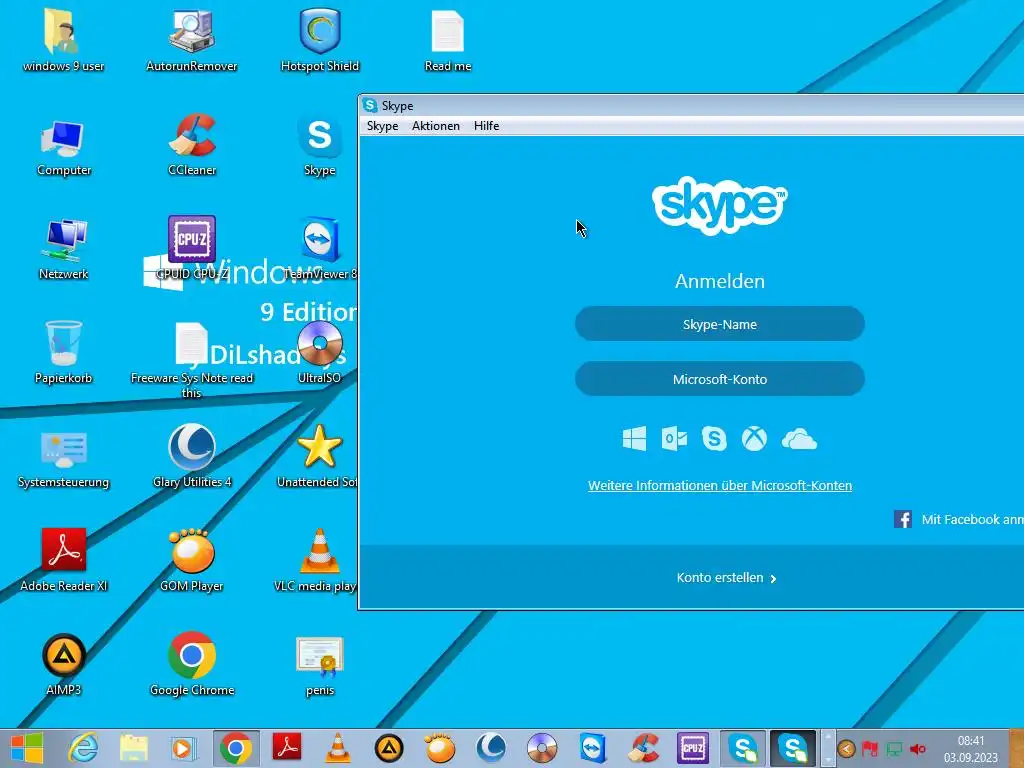Select AIMP3 desktop icon
Image resolution: width=1024 pixels, height=768 pixels.
point(63,665)
